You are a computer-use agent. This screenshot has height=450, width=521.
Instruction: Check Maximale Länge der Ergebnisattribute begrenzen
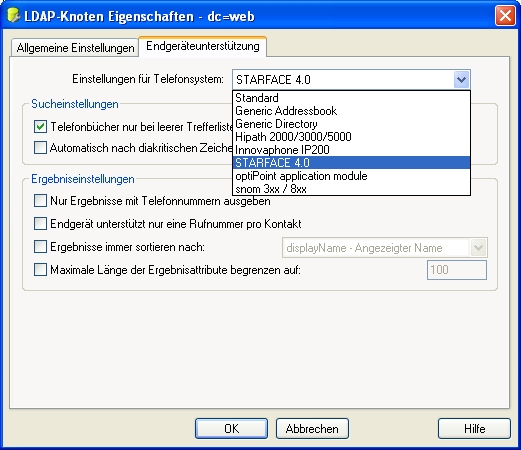tap(40, 270)
